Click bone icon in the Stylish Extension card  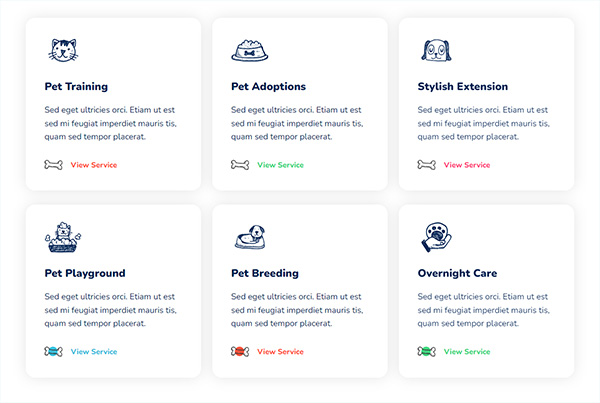[x=427, y=165]
